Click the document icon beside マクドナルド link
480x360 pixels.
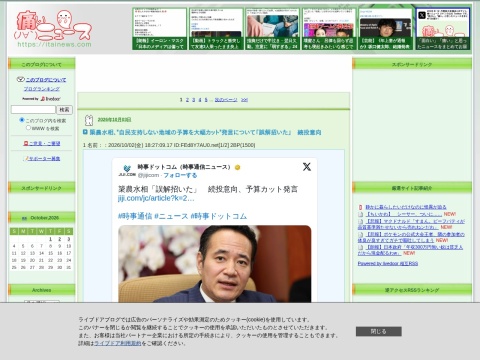[360, 221]
